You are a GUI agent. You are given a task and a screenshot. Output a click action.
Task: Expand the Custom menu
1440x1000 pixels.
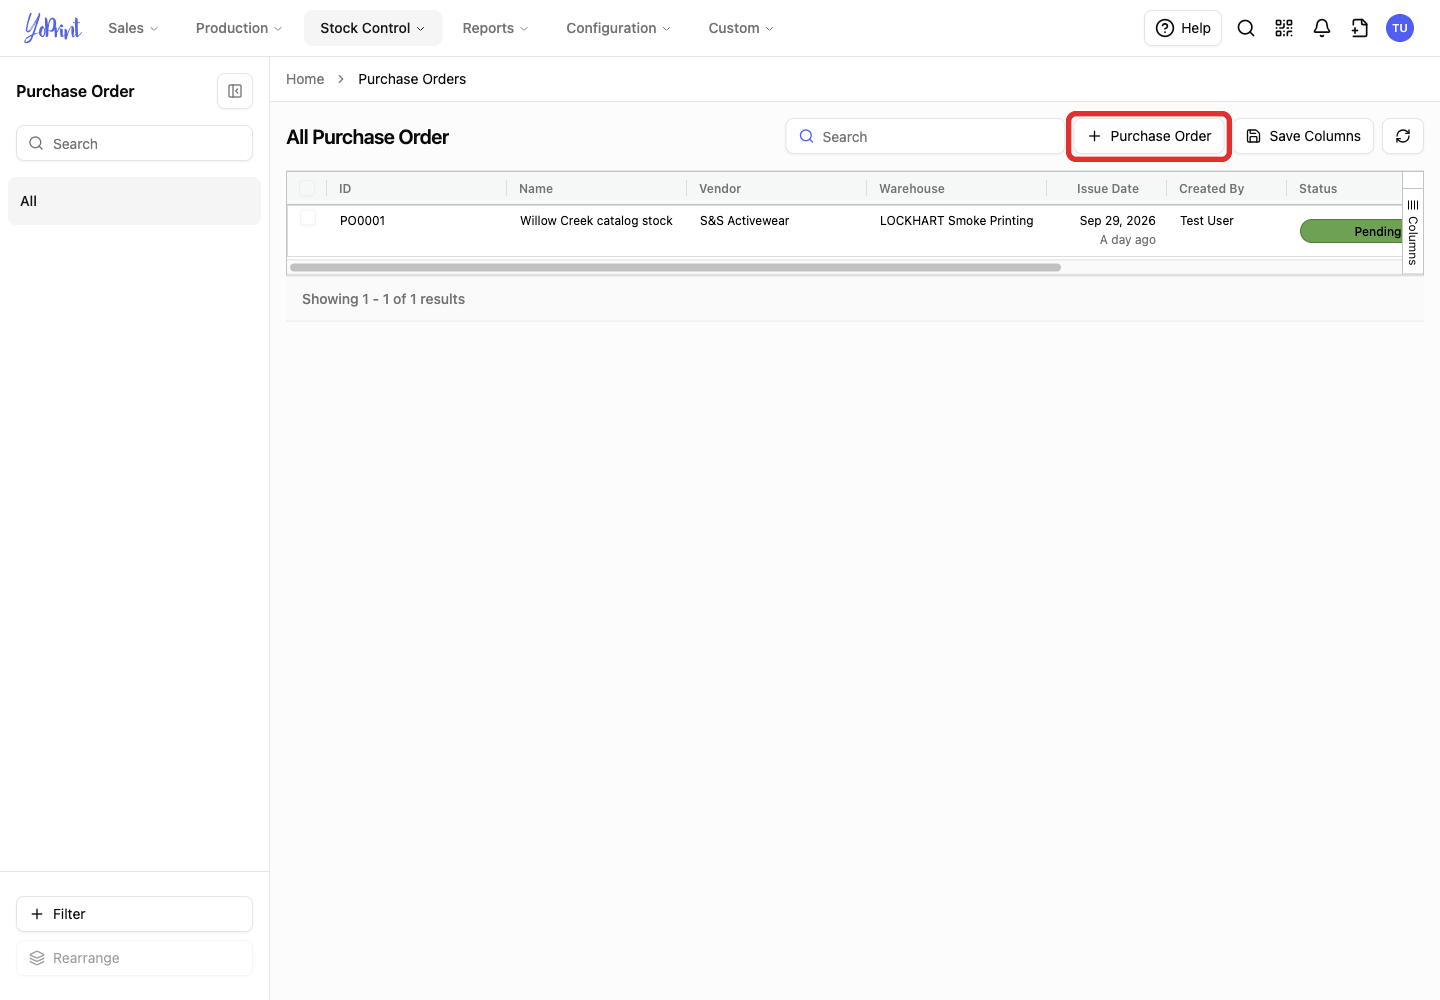point(741,28)
